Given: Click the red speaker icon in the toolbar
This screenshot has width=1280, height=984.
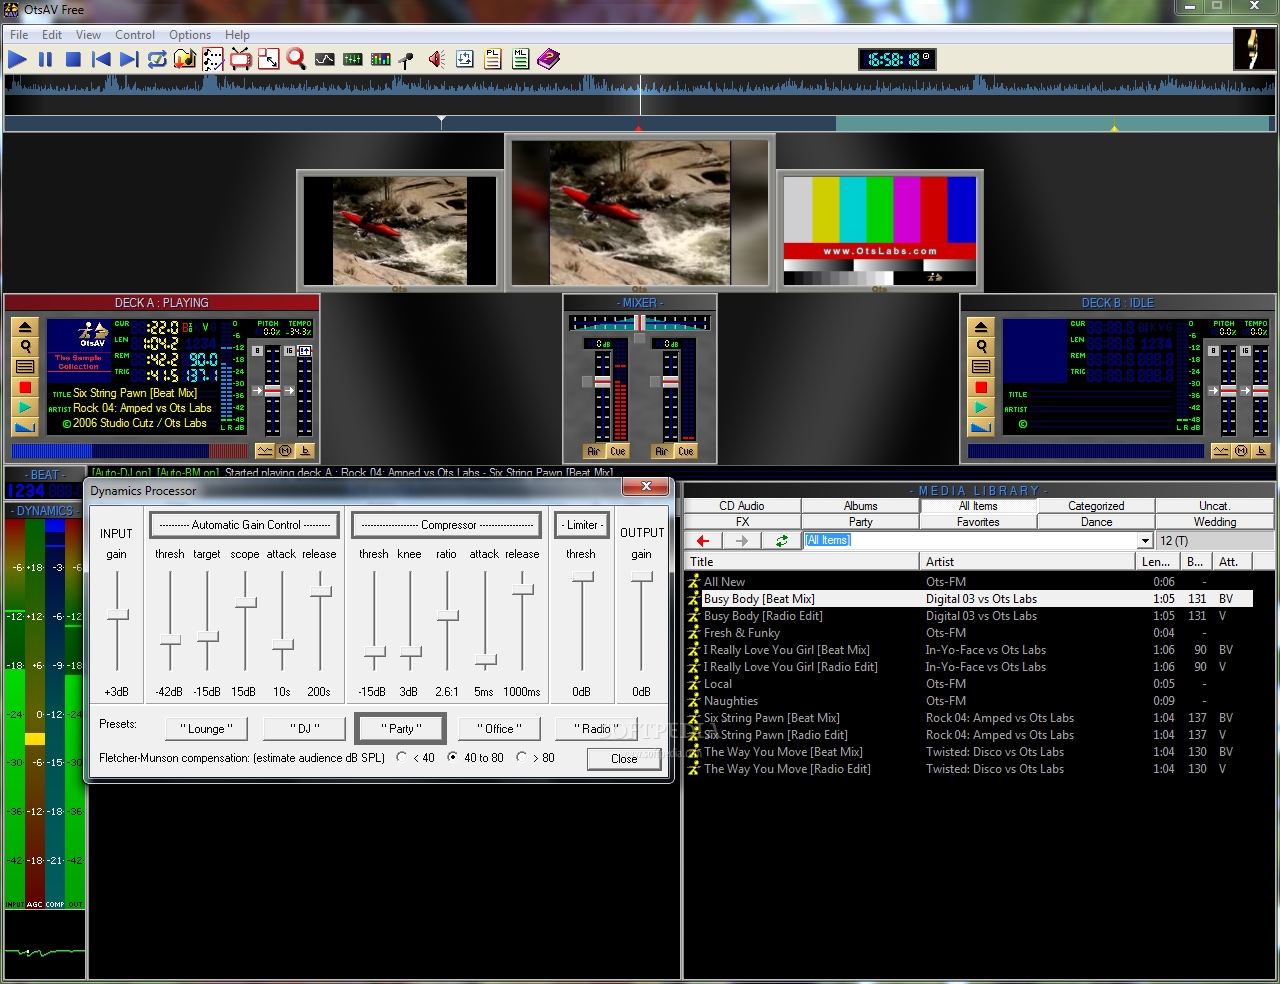Looking at the screenshot, I should [x=437, y=59].
